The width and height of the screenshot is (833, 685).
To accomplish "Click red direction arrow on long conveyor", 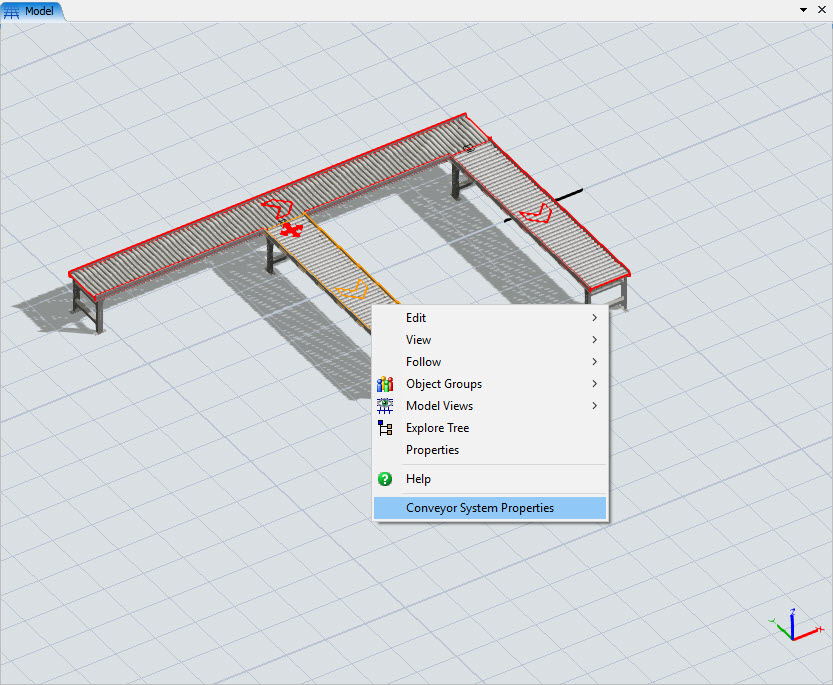I will pyautogui.click(x=277, y=208).
